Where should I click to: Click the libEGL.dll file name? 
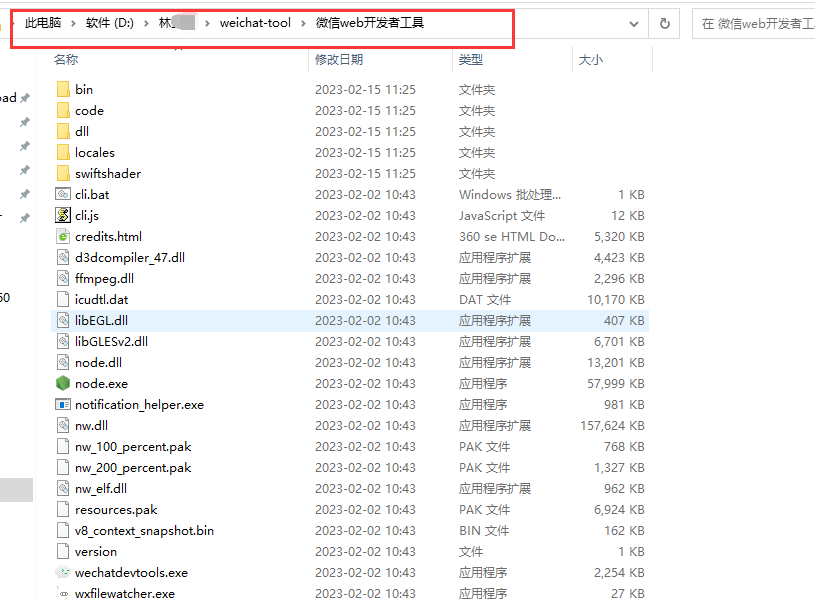pyautogui.click(x=101, y=321)
